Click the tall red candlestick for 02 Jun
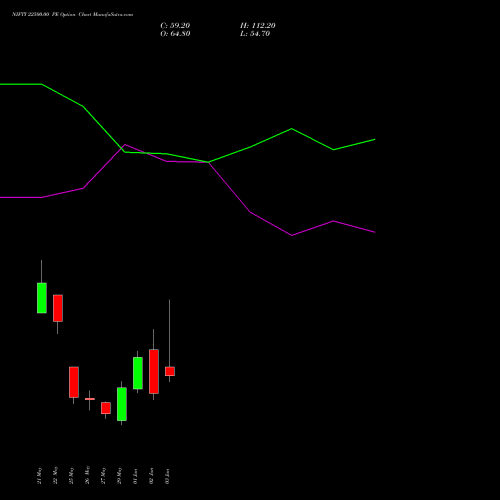This screenshot has height=500, width=500. pyautogui.click(x=154, y=371)
